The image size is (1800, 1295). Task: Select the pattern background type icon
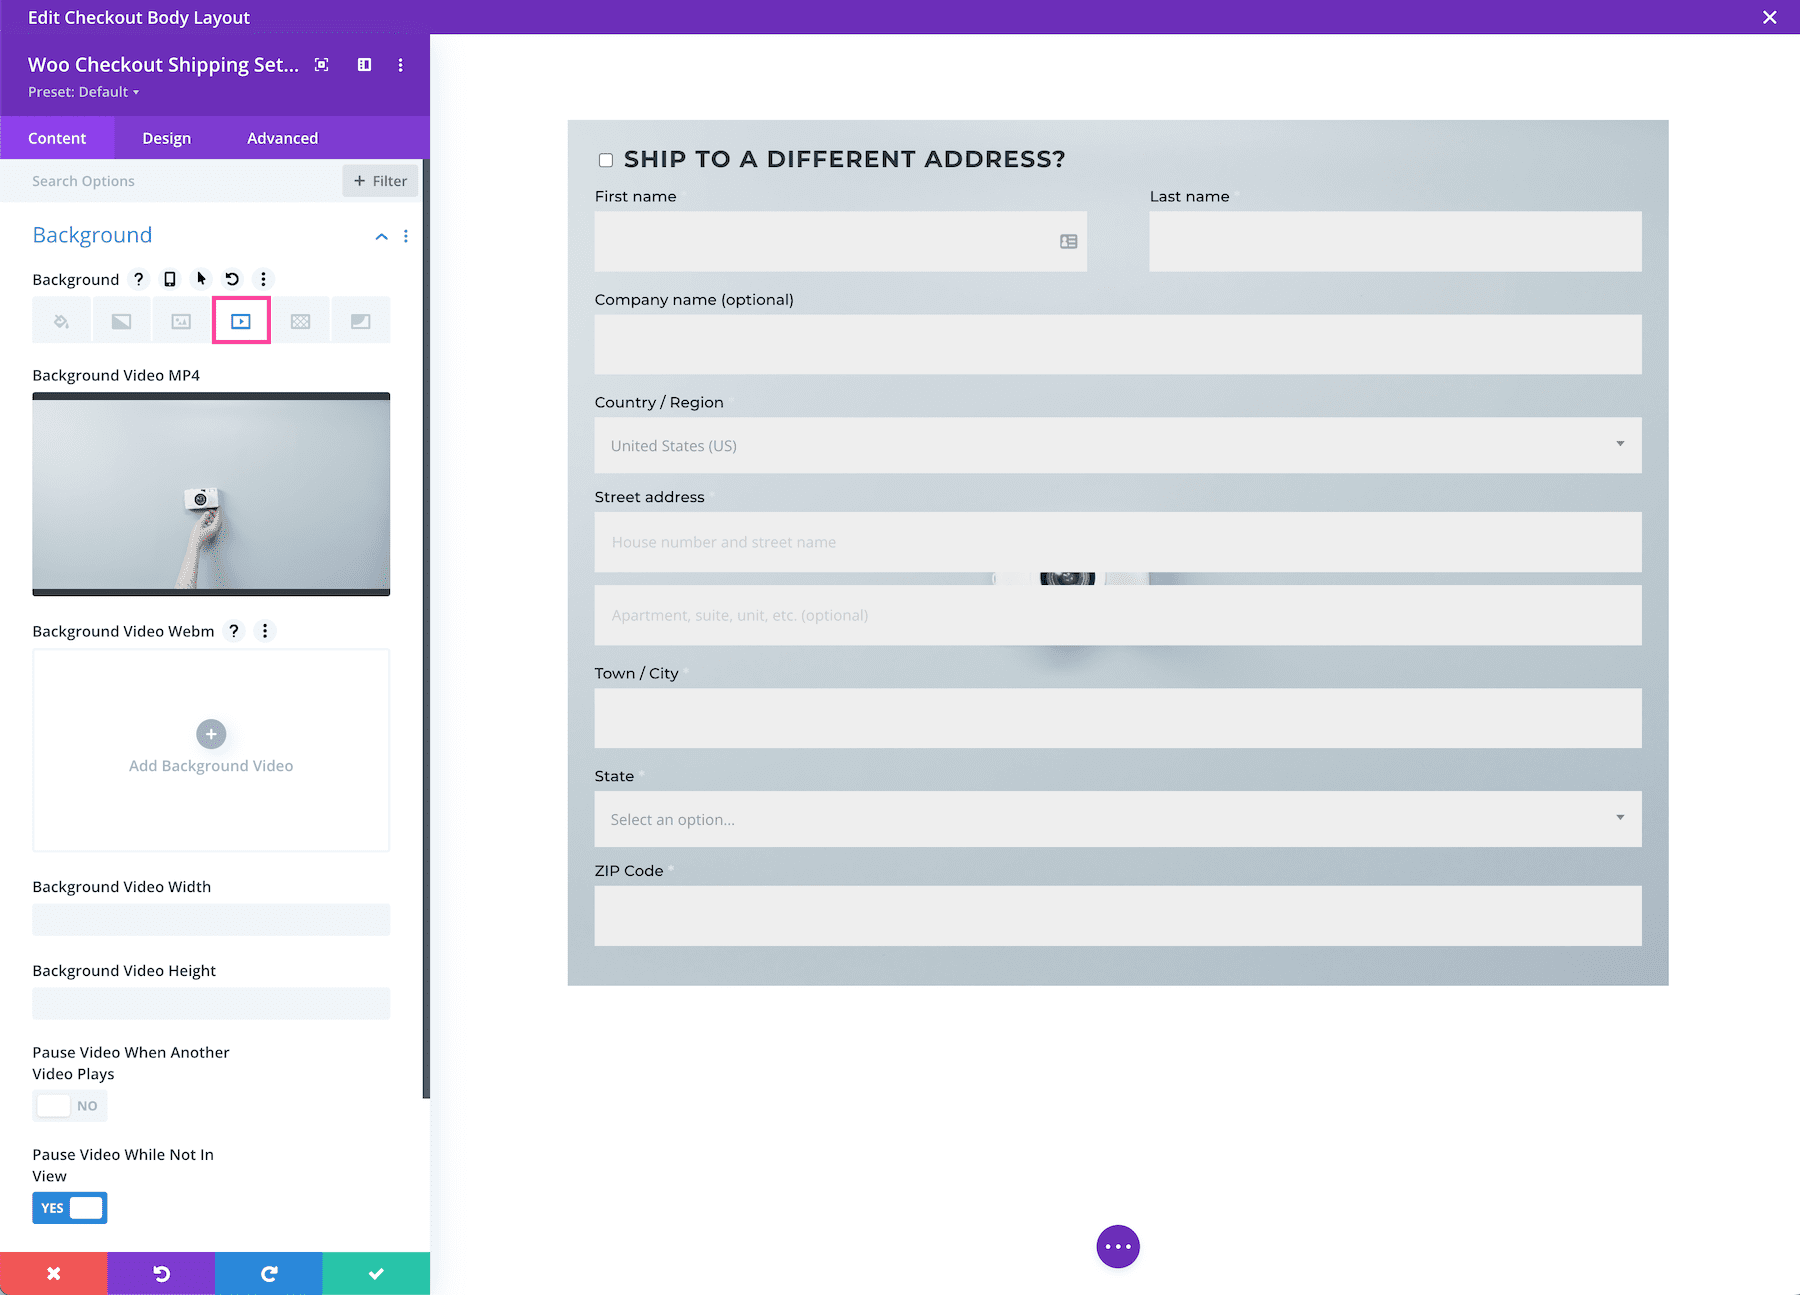(x=301, y=320)
